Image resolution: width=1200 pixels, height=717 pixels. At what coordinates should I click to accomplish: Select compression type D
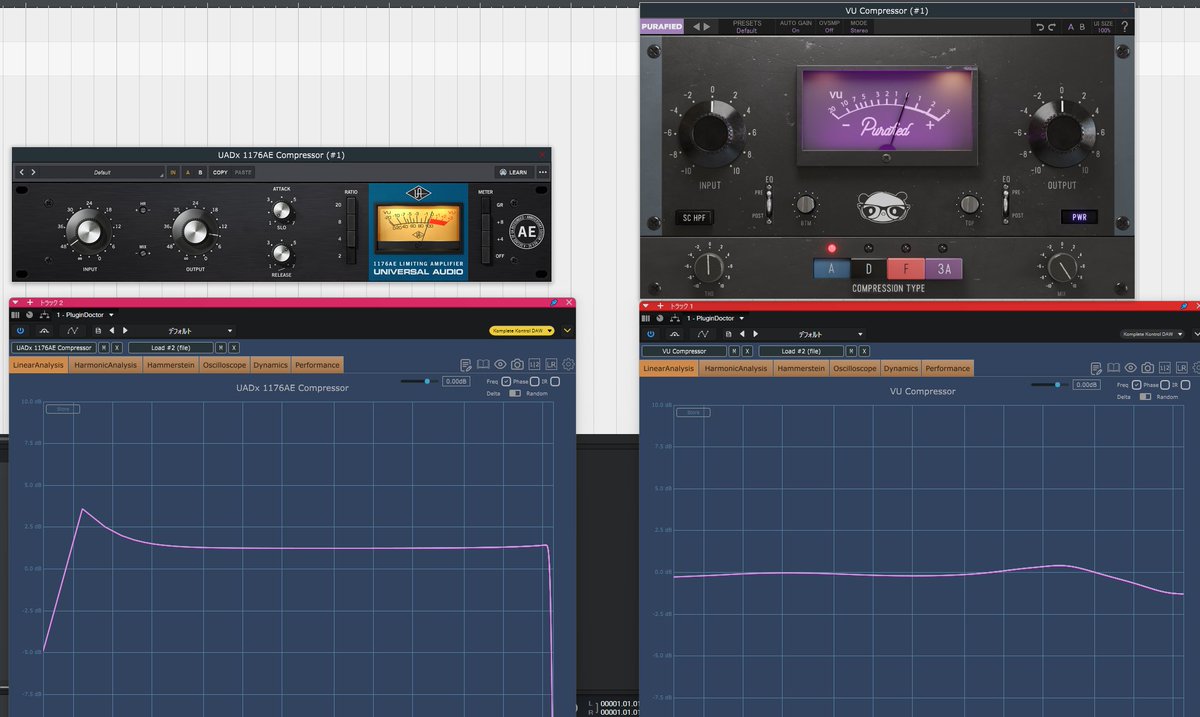tap(868, 269)
